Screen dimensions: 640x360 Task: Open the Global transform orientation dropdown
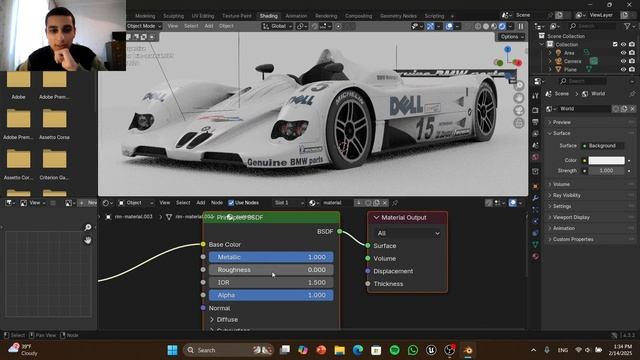[278, 26]
